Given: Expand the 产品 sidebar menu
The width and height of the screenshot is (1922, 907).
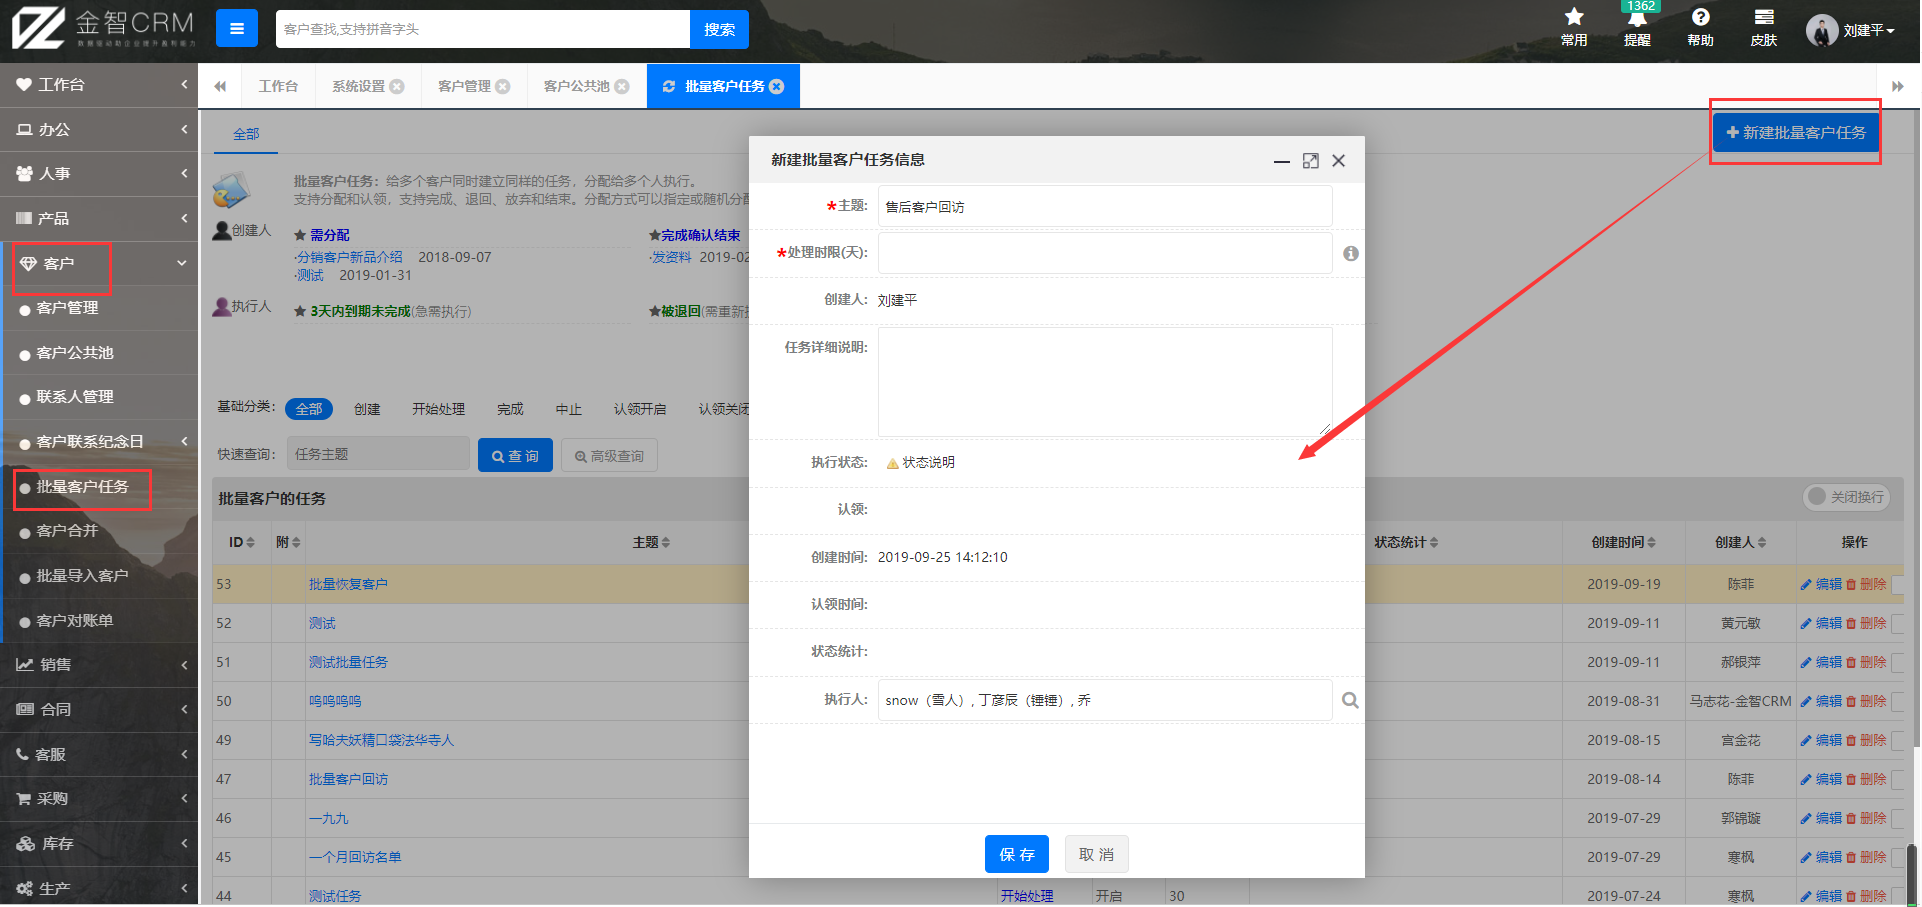Looking at the screenshot, I should coord(99,219).
